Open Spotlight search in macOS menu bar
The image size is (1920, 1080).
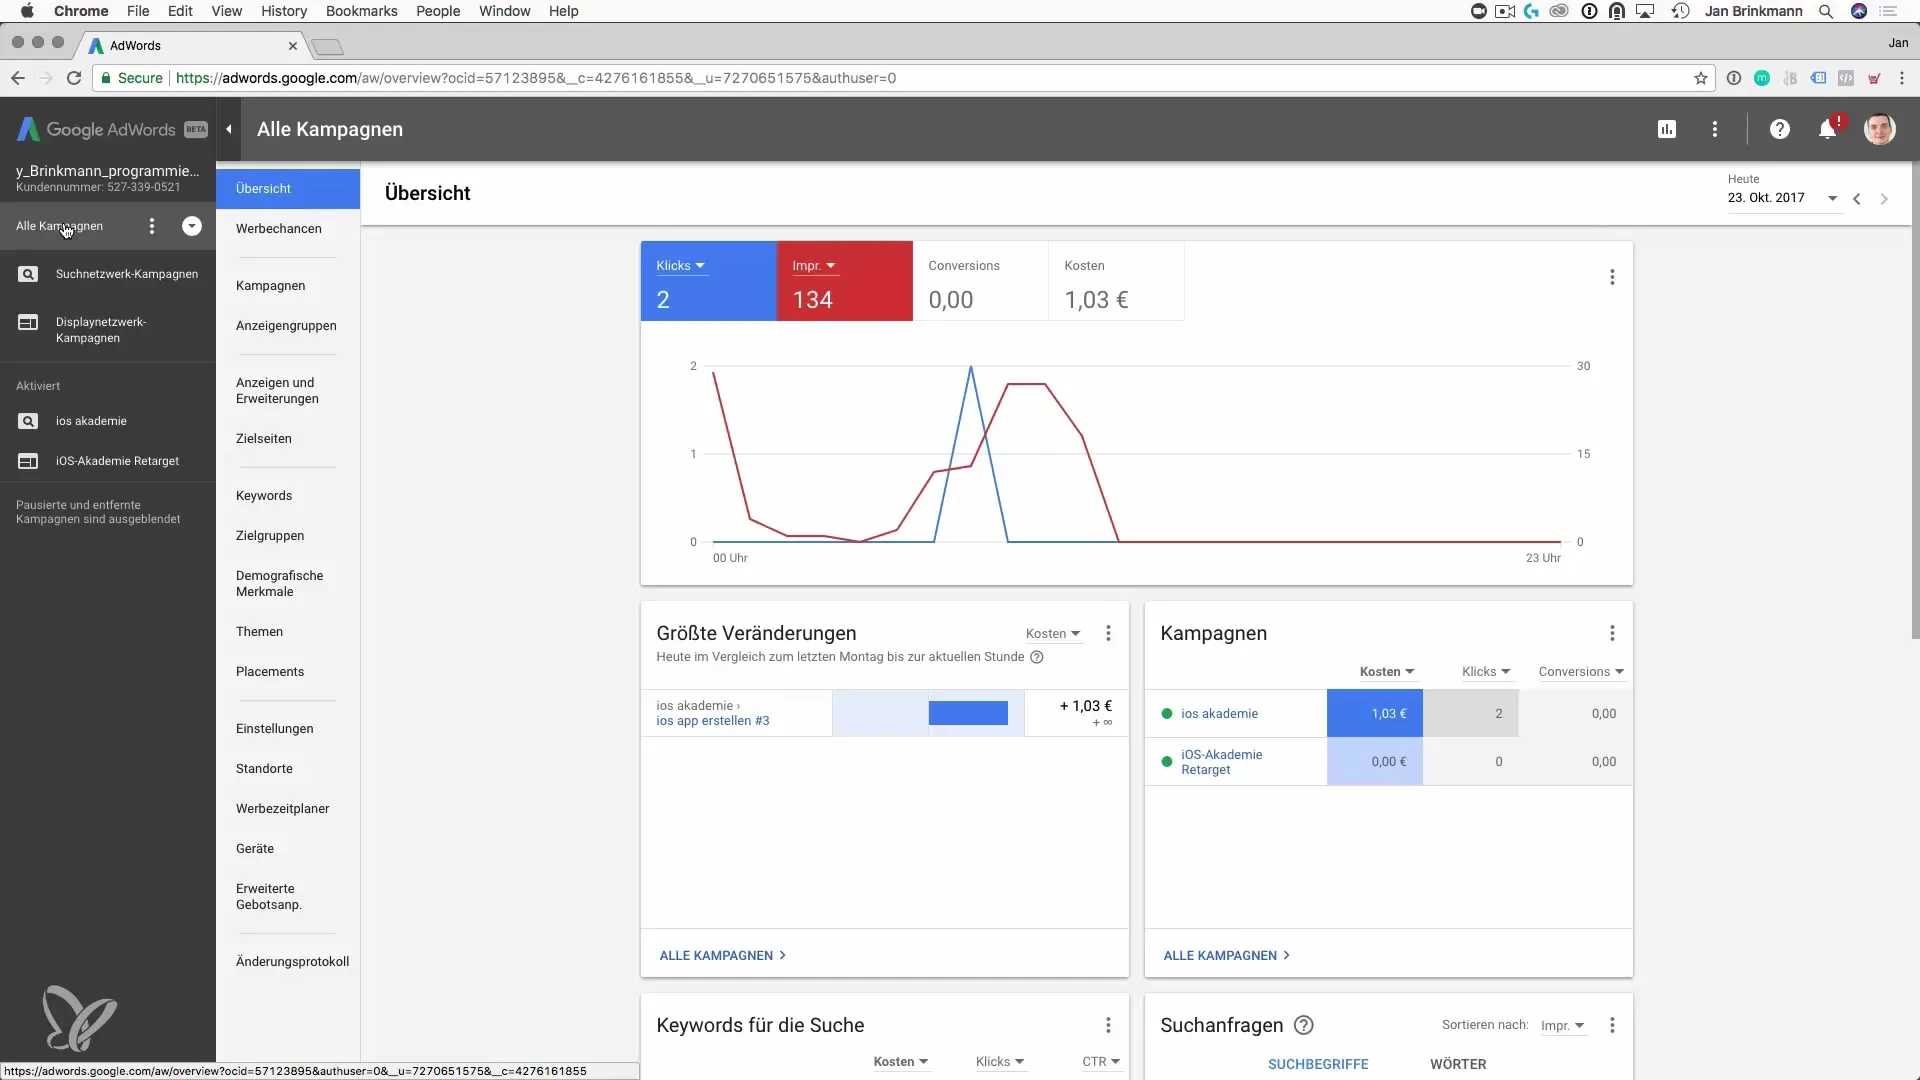click(1826, 11)
